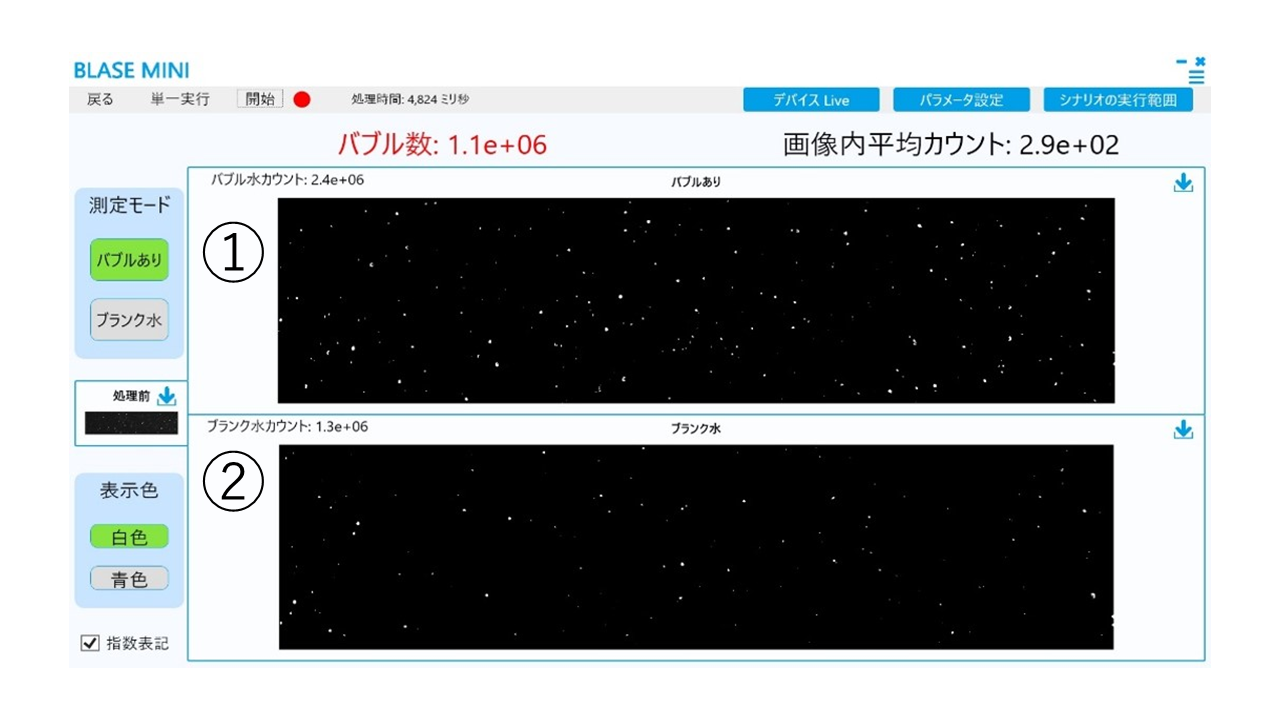
Task: Download the 処理前 pre-processing image
Action: pyautogui.click(x=166, y=396)
